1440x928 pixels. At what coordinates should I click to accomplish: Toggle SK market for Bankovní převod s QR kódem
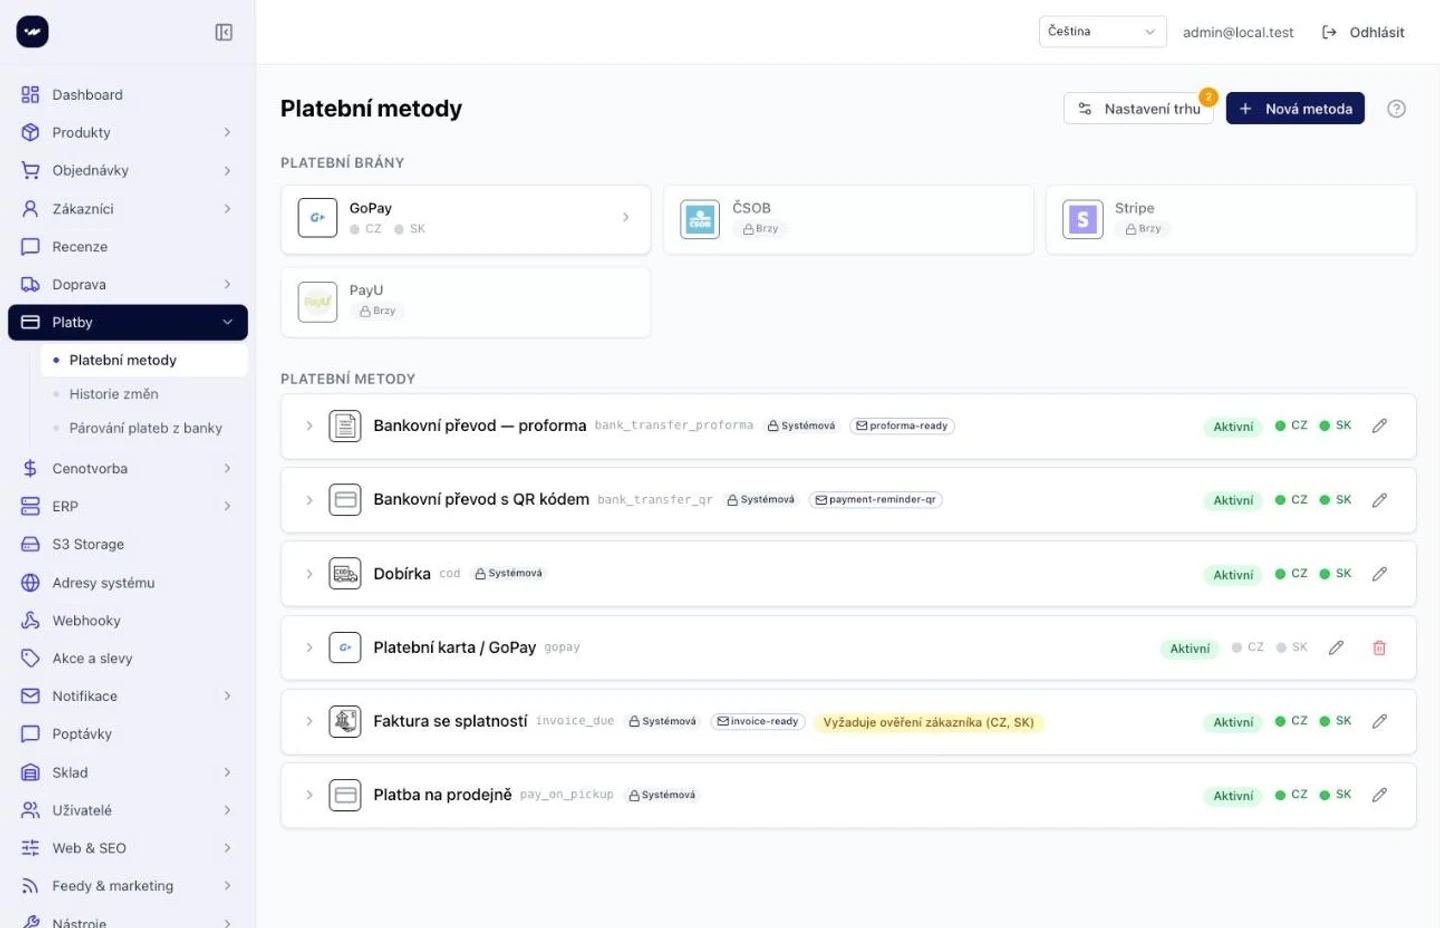1335,500
